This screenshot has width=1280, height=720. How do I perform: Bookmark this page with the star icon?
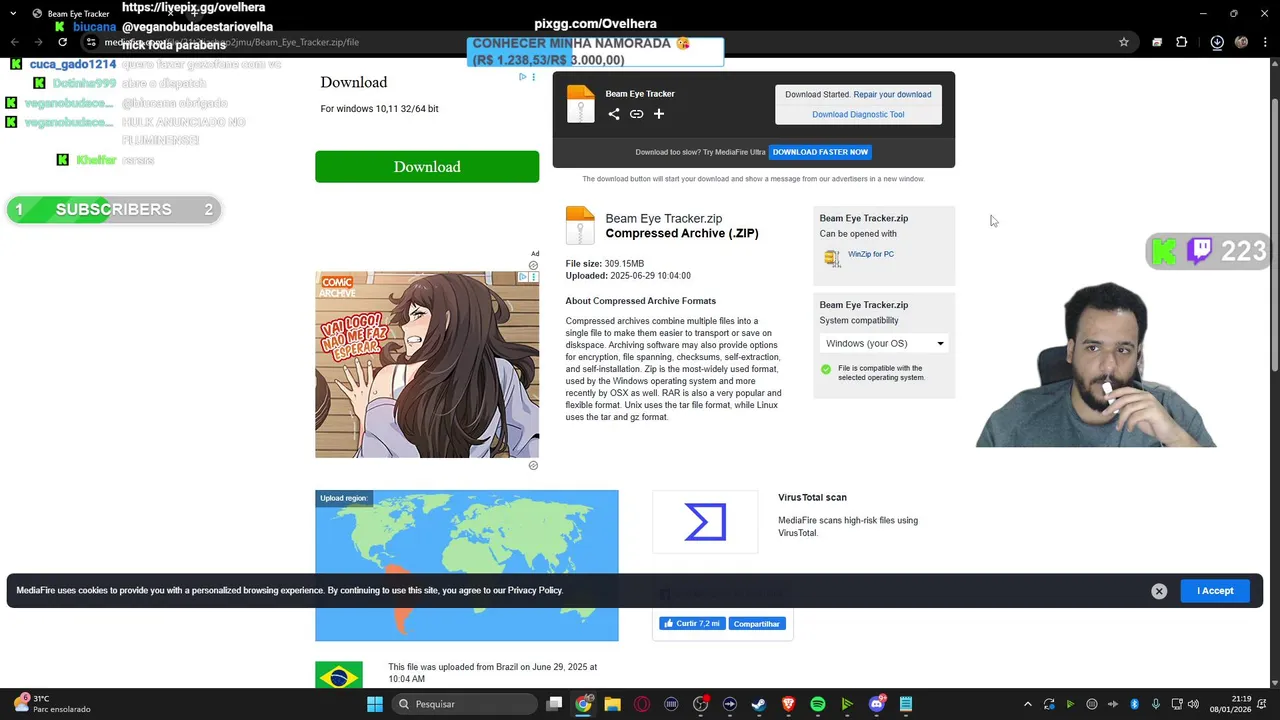click(1124, 42)
